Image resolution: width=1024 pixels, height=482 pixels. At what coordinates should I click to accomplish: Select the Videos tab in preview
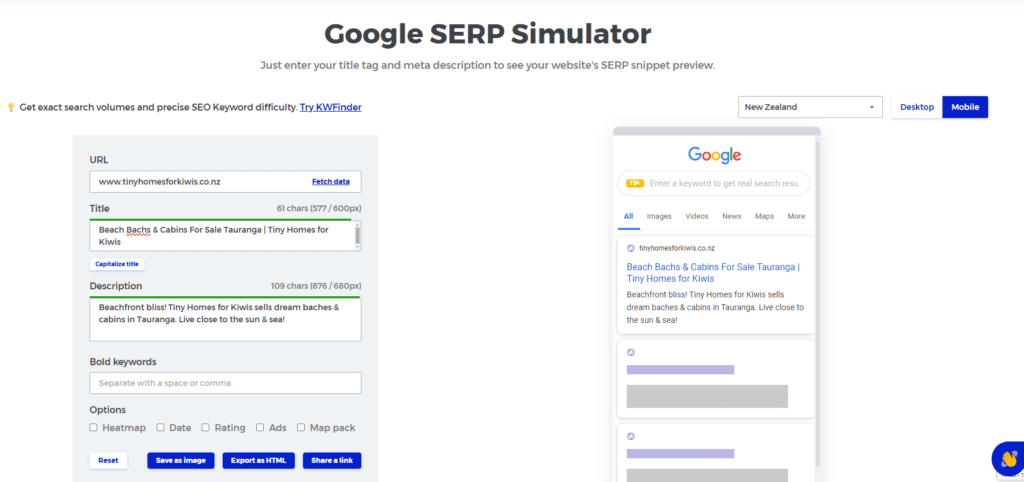click(697, 216)
